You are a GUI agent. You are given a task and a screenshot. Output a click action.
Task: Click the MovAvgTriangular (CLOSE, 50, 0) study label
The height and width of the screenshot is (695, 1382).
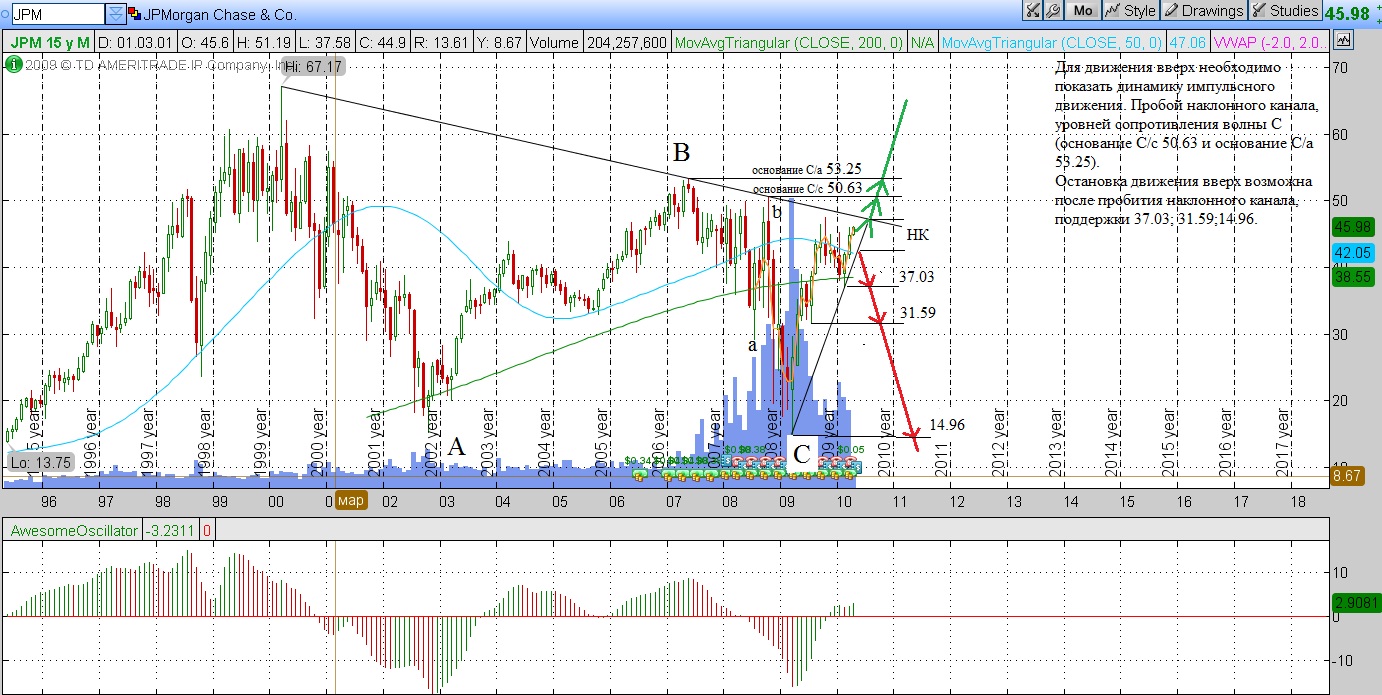click(x=1052, y=42)
